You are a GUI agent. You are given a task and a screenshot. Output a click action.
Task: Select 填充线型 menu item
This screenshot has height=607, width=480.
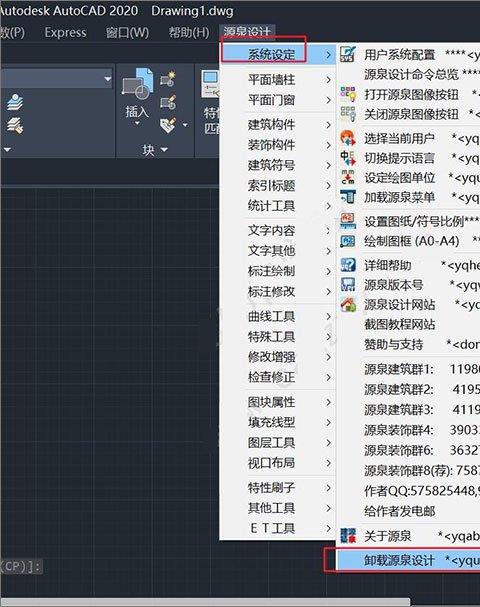(278, 422)
